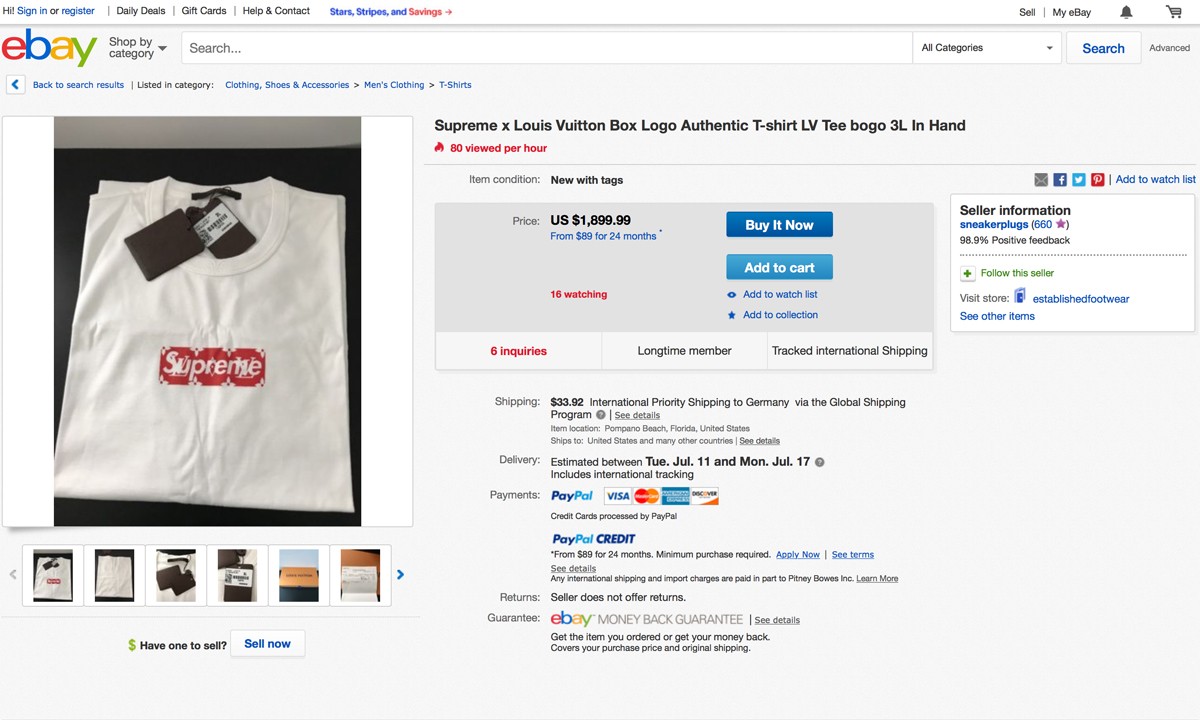The height and width of the screenshot is (720, 1200).
Task: Open the sneakerplugs seller profile link
Action: point(994,225)
